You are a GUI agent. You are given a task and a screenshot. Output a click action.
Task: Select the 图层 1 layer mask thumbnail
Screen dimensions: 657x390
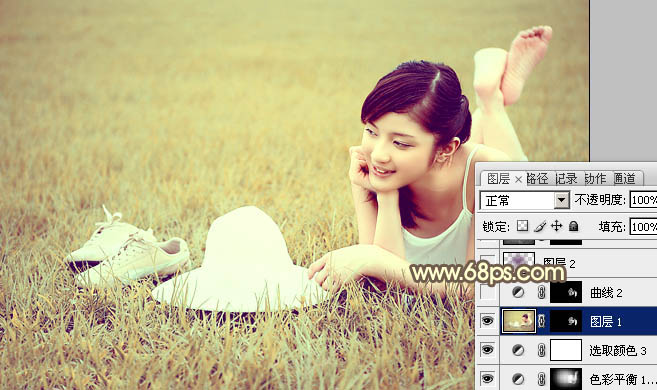pyautogui.click(x=566, y=321)
